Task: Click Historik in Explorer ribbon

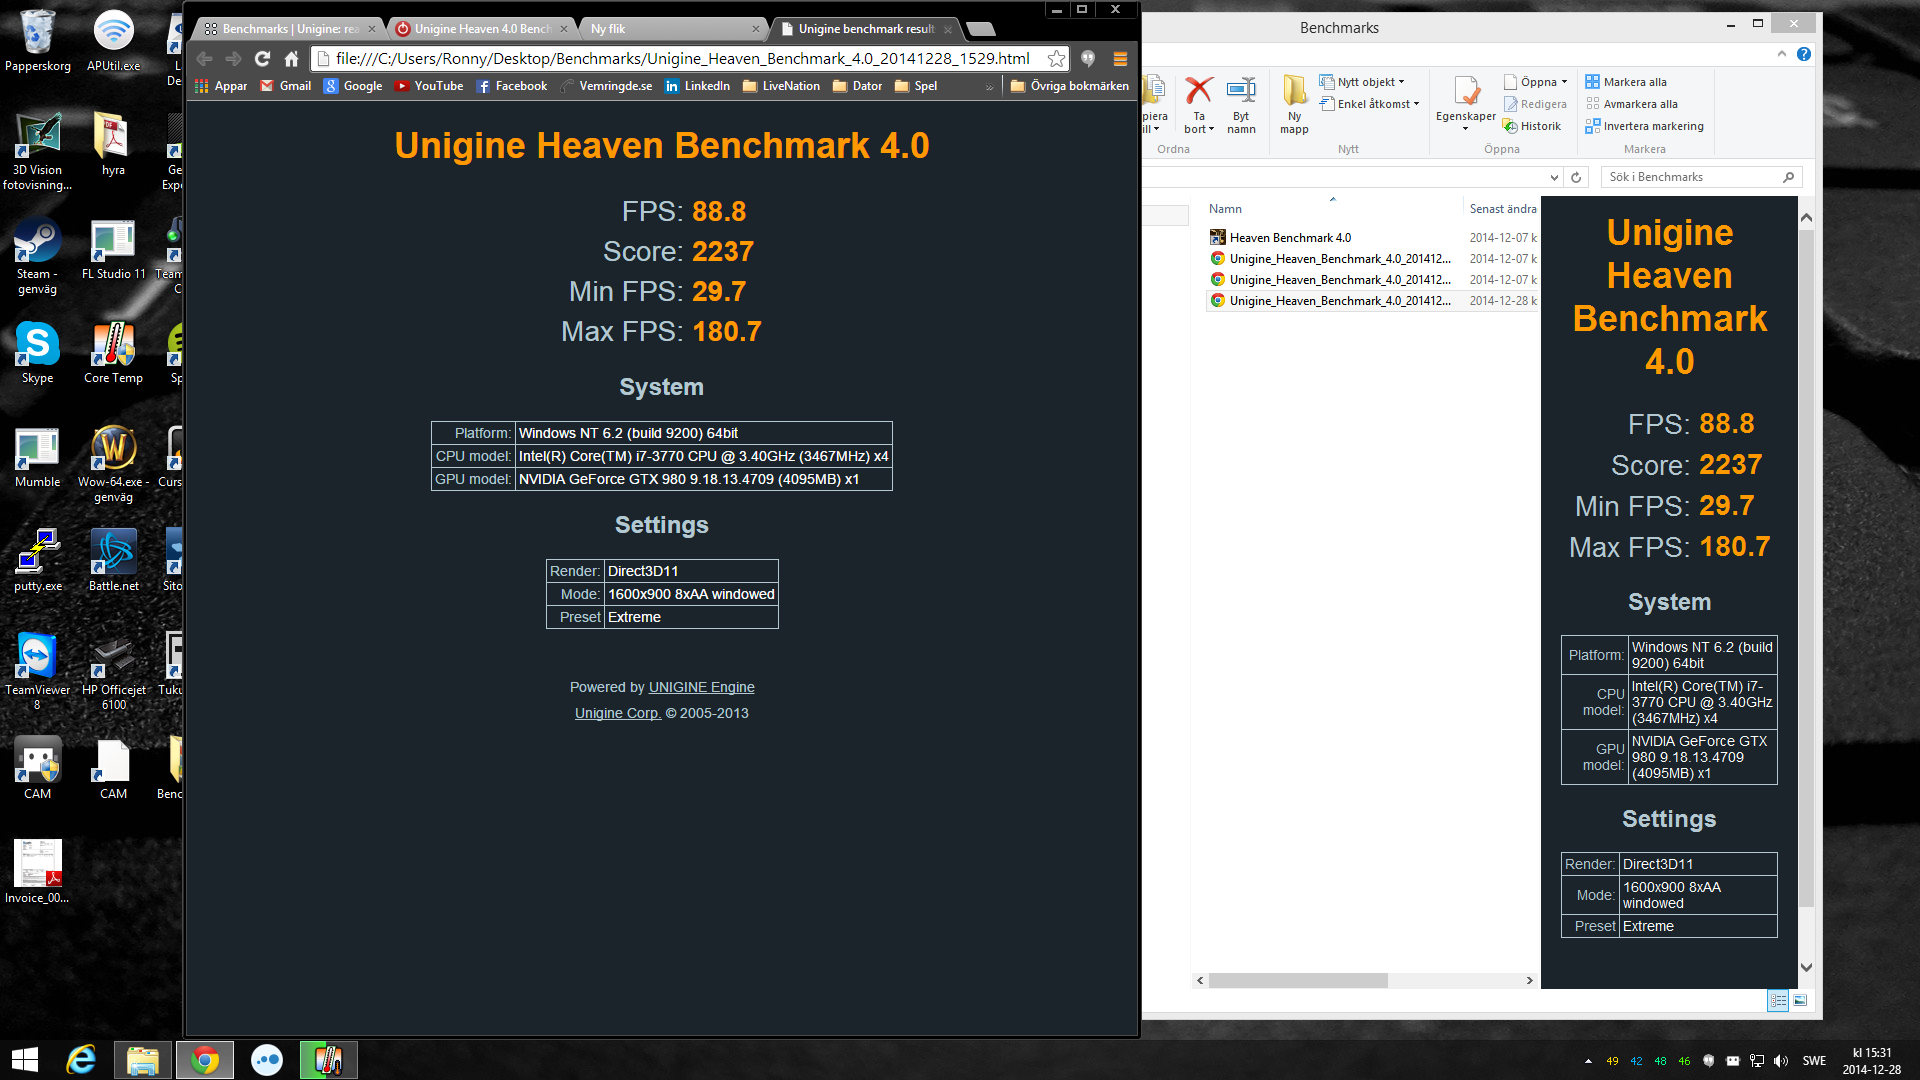Action: click(1532, 126)
